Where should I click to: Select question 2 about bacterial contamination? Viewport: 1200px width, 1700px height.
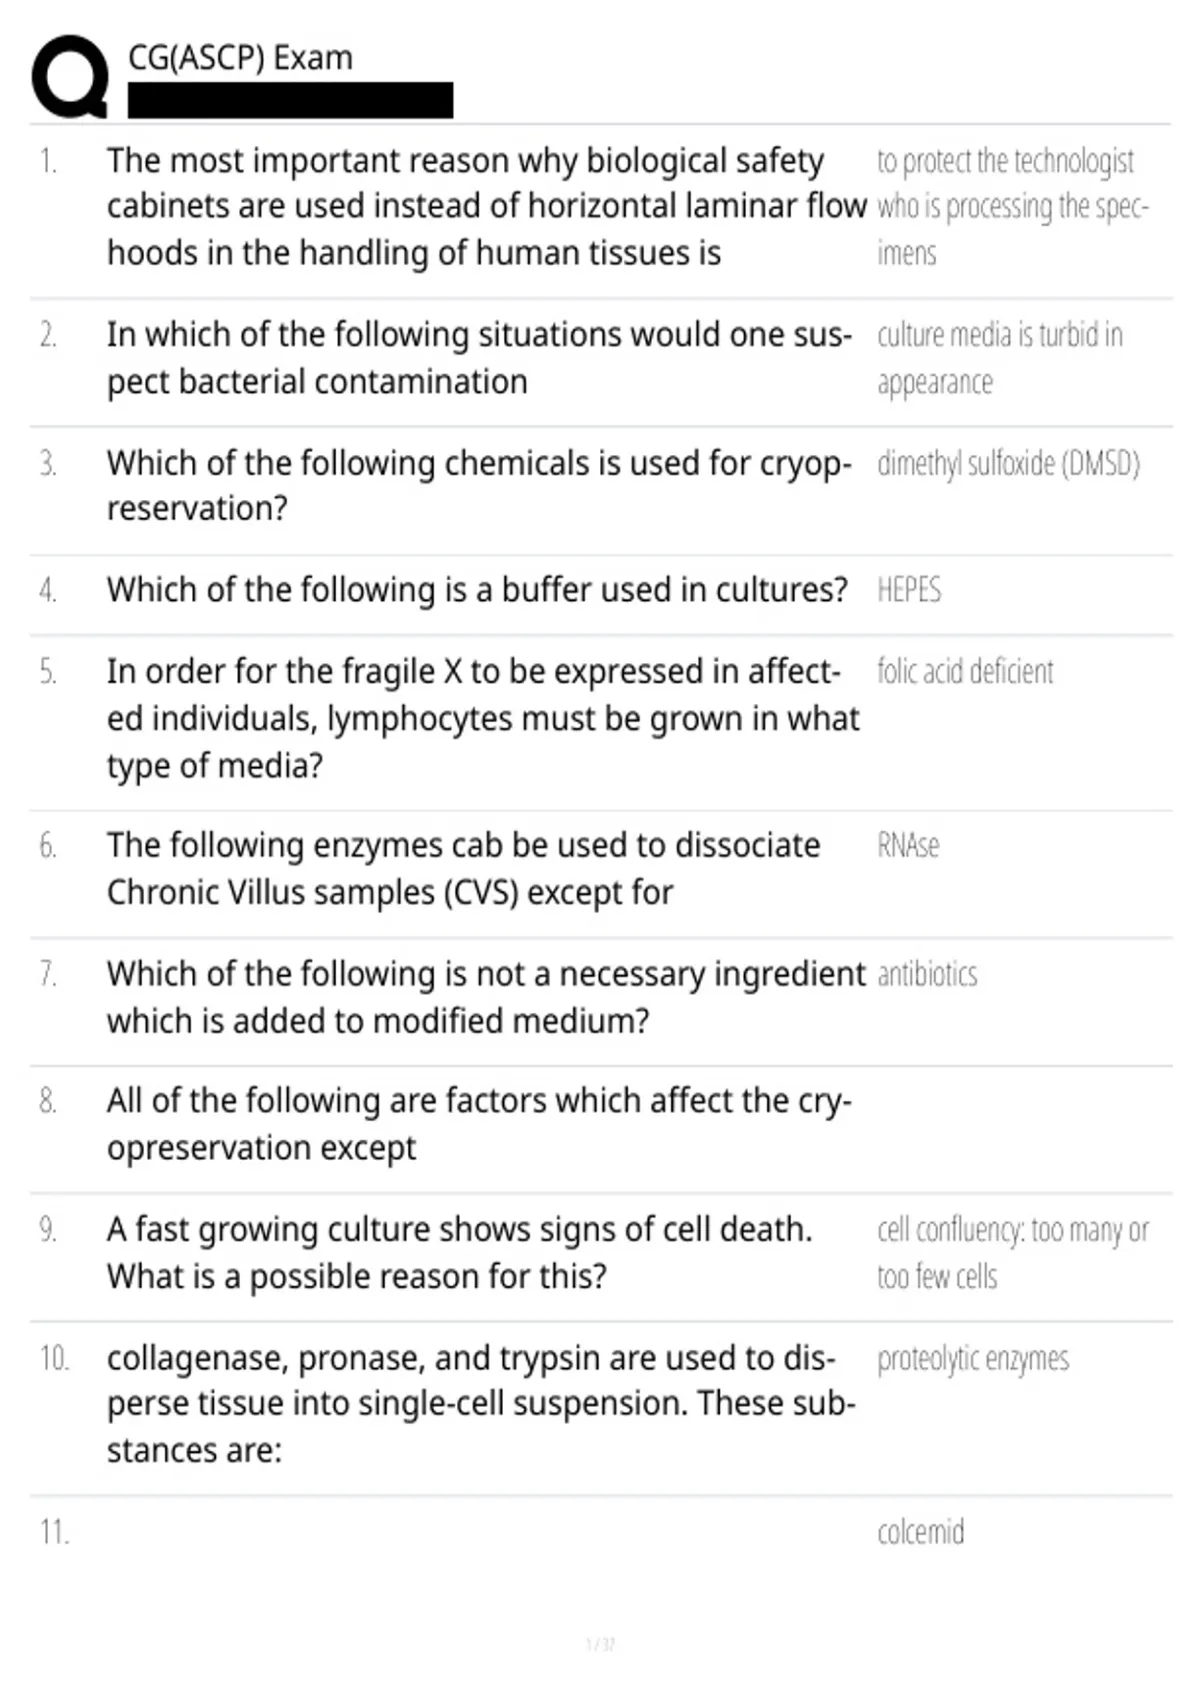click(x=479, y=358)
